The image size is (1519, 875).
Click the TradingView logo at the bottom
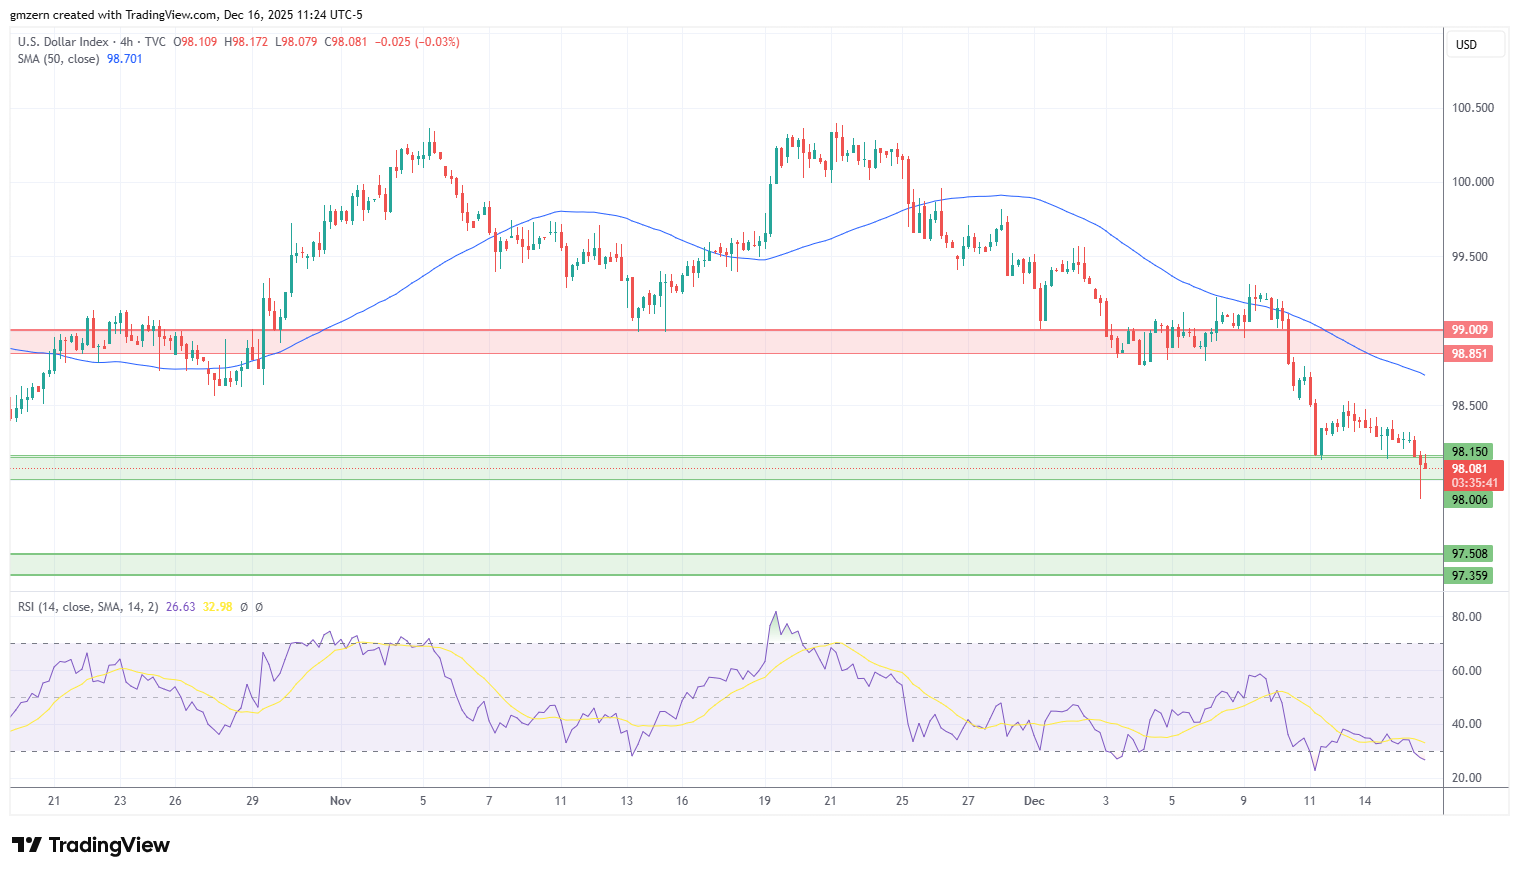91,845
